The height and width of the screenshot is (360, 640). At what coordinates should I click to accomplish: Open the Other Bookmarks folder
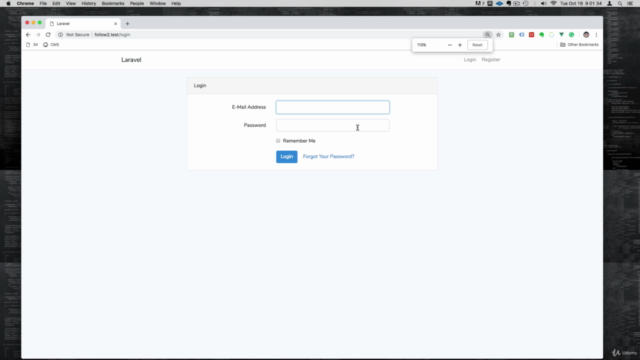tap(579, 44)
